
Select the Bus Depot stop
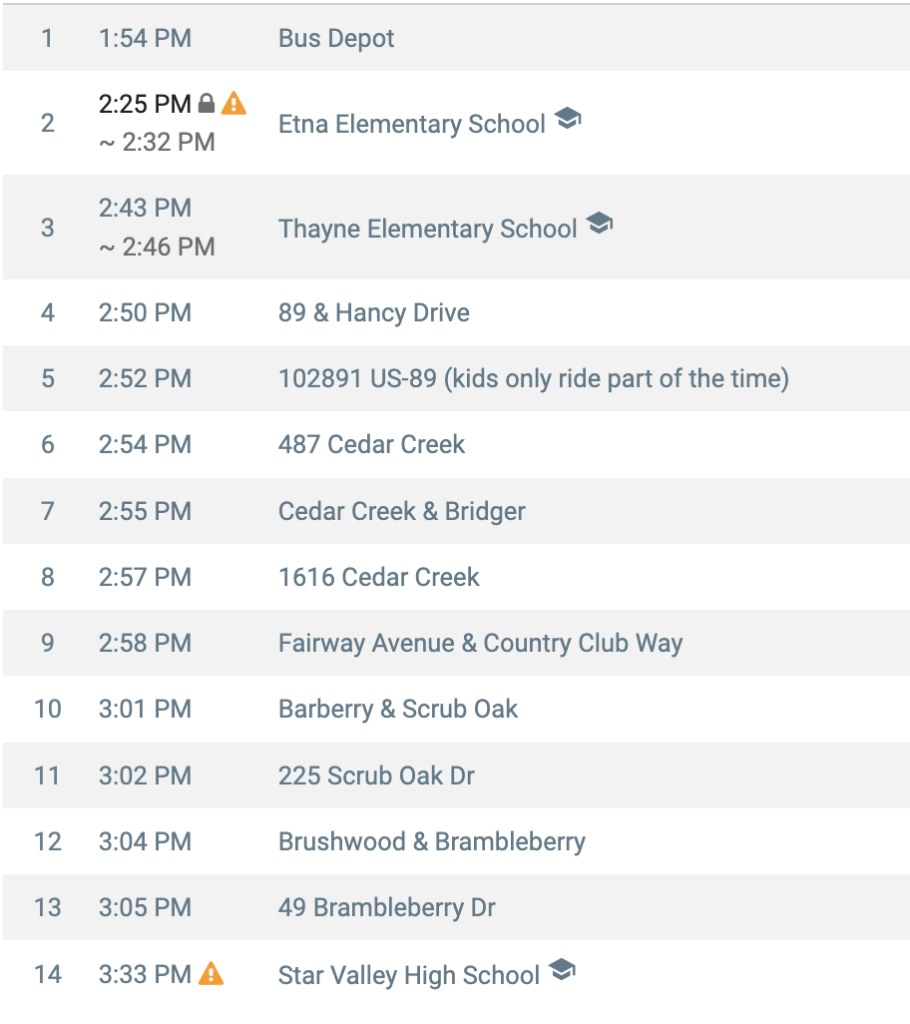[x=336, y=38]
